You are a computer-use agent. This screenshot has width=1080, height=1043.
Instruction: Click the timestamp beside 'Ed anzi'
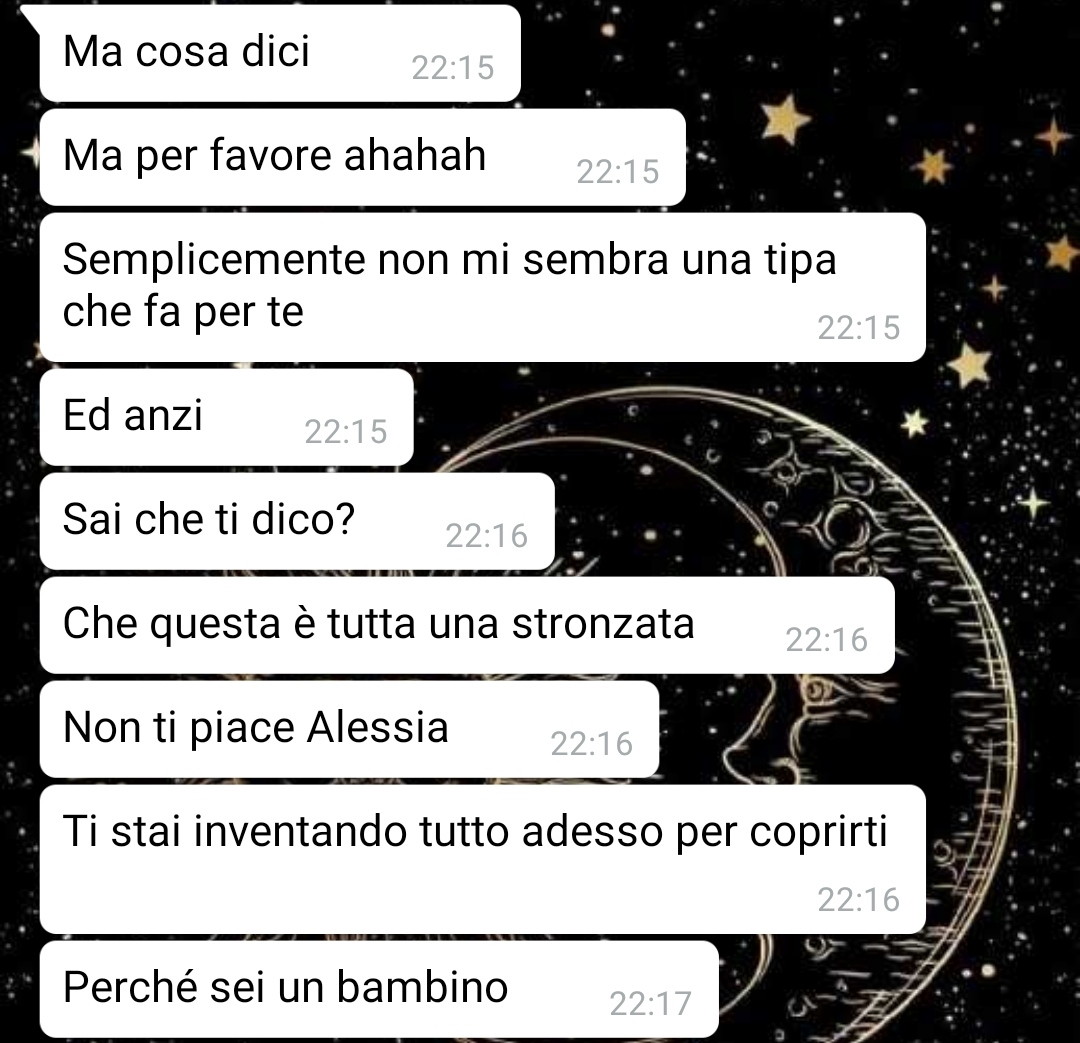pyautogui.click(x=346, y=432)
